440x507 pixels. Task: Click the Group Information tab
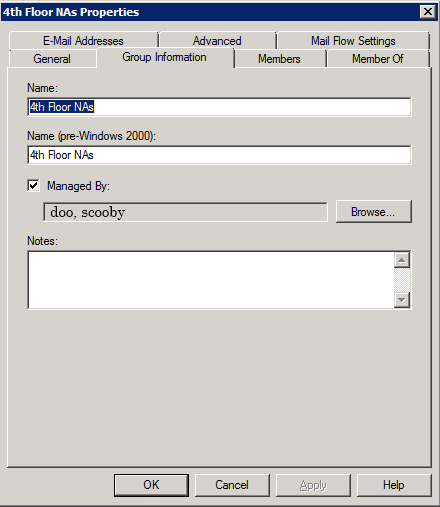(x=165, y=57)
